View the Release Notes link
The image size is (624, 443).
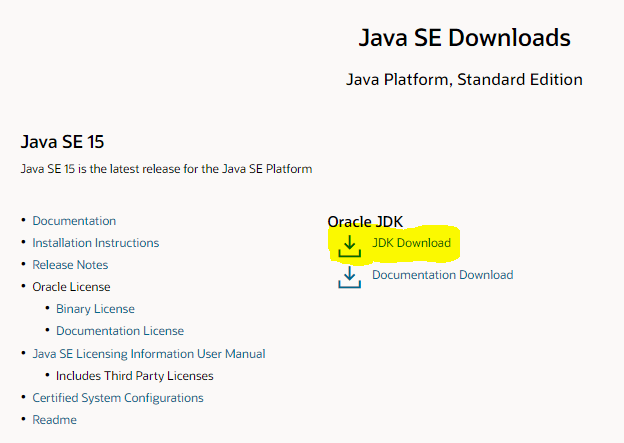tap(70, 265)
